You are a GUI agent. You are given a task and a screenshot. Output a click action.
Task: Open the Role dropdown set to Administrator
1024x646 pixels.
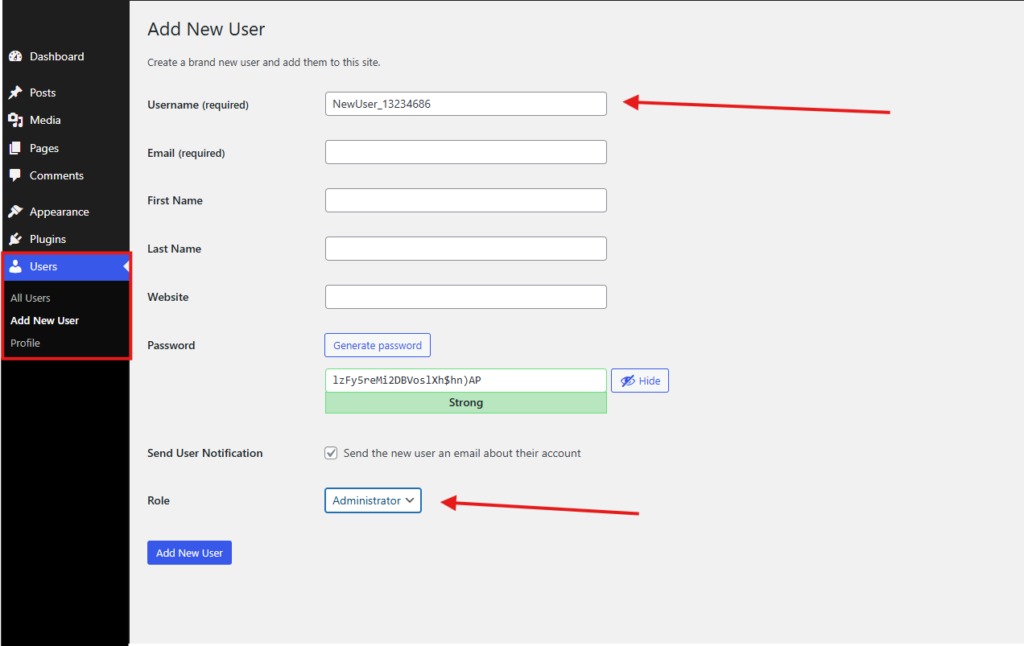[x=373, y=500]
